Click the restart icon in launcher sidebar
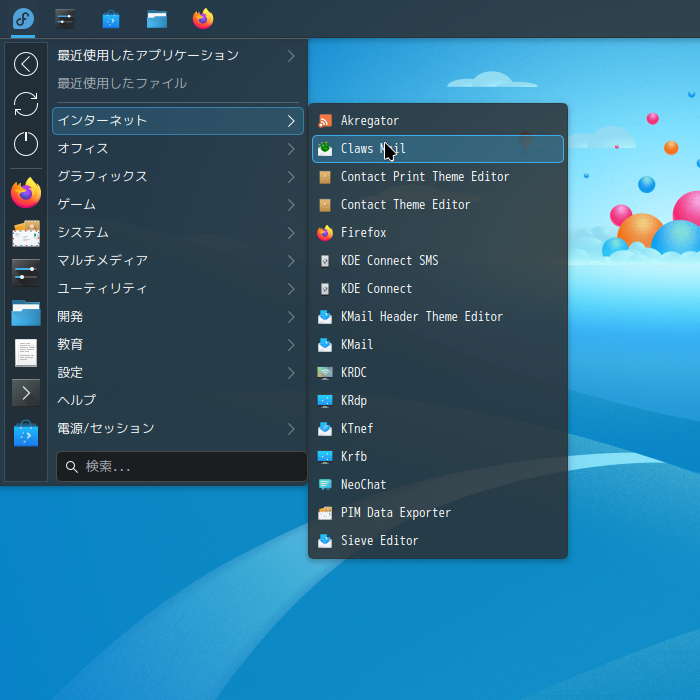The height and width of the screenshot is (700, 700). point(26,104)
